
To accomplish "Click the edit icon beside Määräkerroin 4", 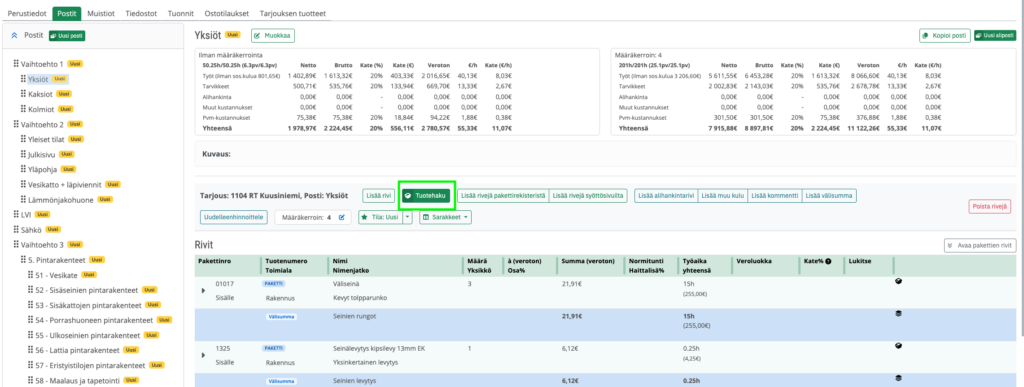I will [341, 217].
